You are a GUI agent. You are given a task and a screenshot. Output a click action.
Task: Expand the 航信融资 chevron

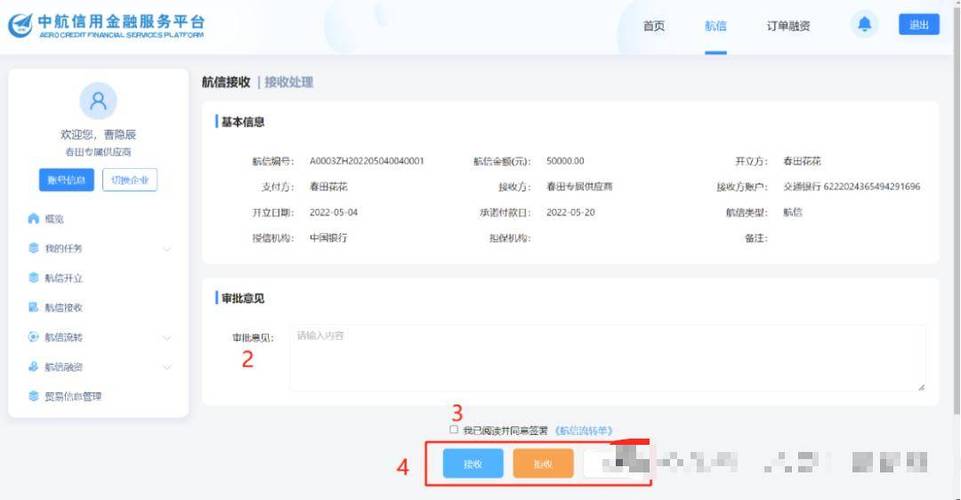pyautogui.click(x=167, y=367)
